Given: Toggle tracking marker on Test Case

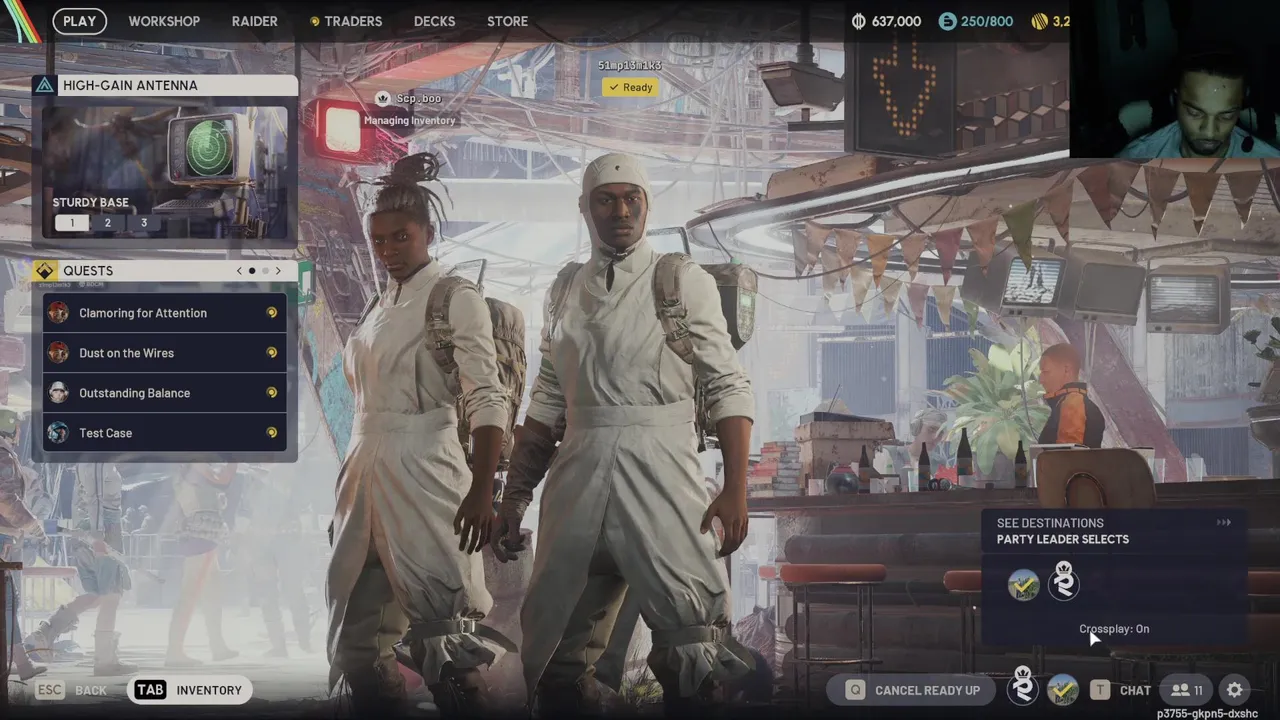Looking at the screenshot, I should 271,433.
